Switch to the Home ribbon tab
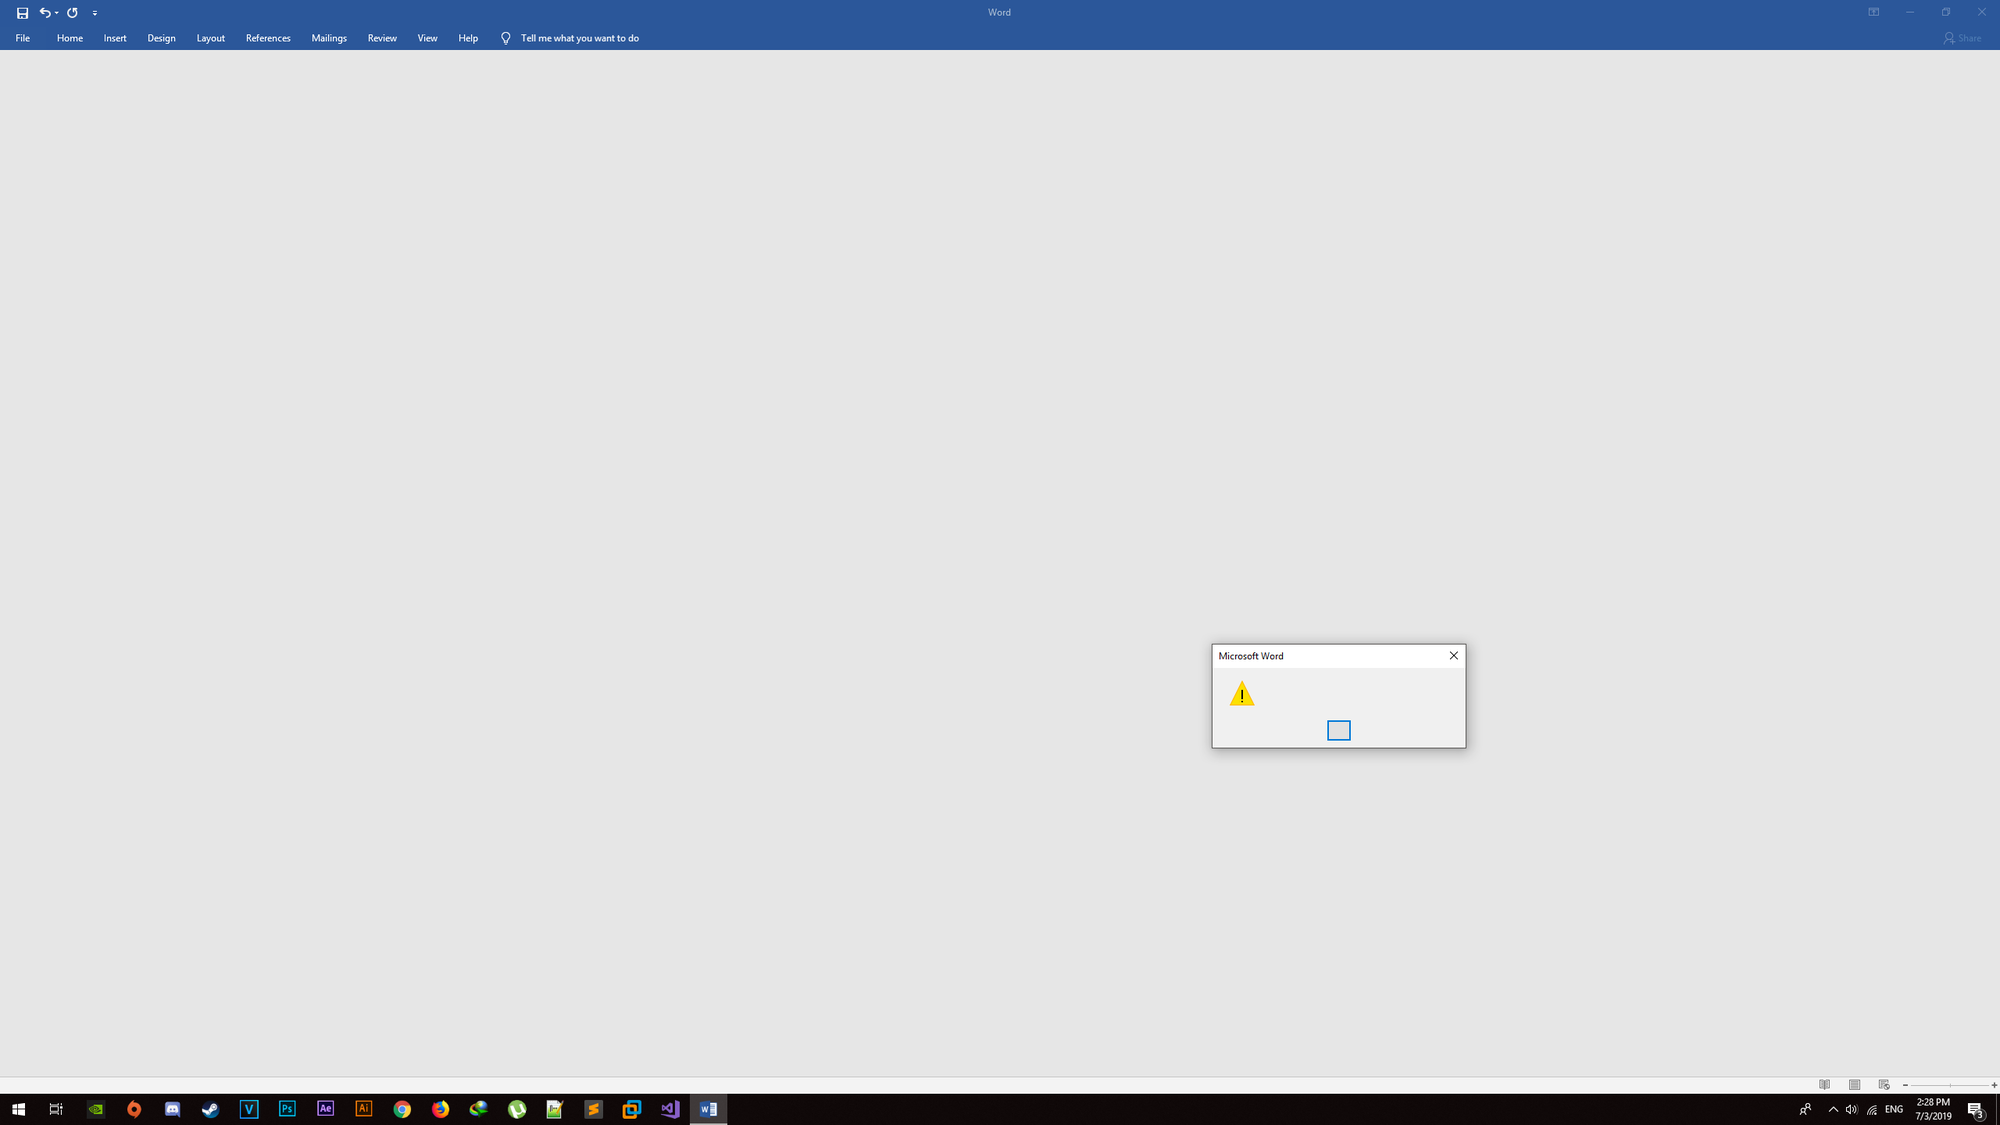2000x1125 pixels. pos(70,38)
